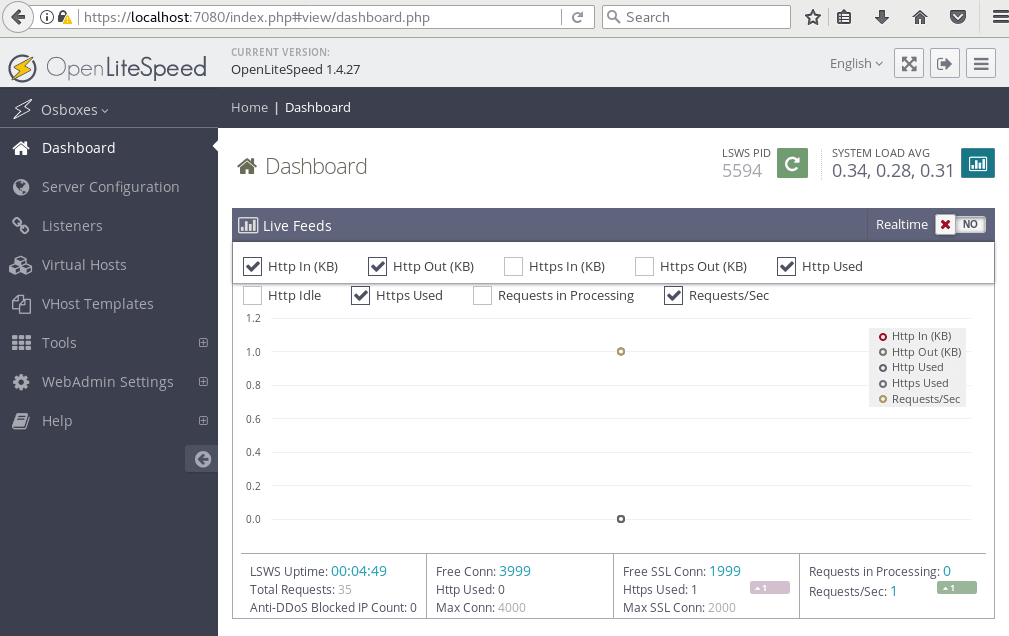The height and width of the screenshot is (636, 1009).
Task: Check the Http Idle checkbox
Action: [252, 295]
